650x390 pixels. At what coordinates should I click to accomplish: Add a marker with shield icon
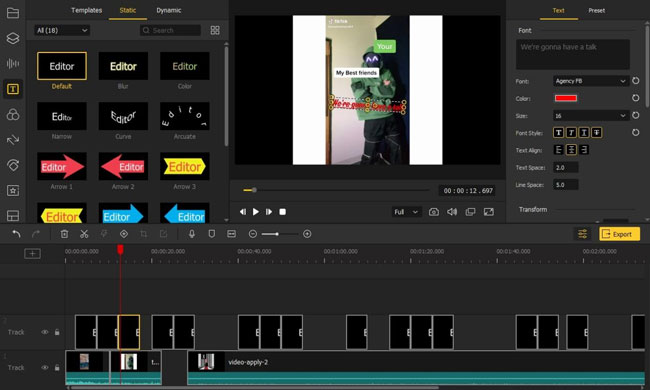tap(211, 234)
